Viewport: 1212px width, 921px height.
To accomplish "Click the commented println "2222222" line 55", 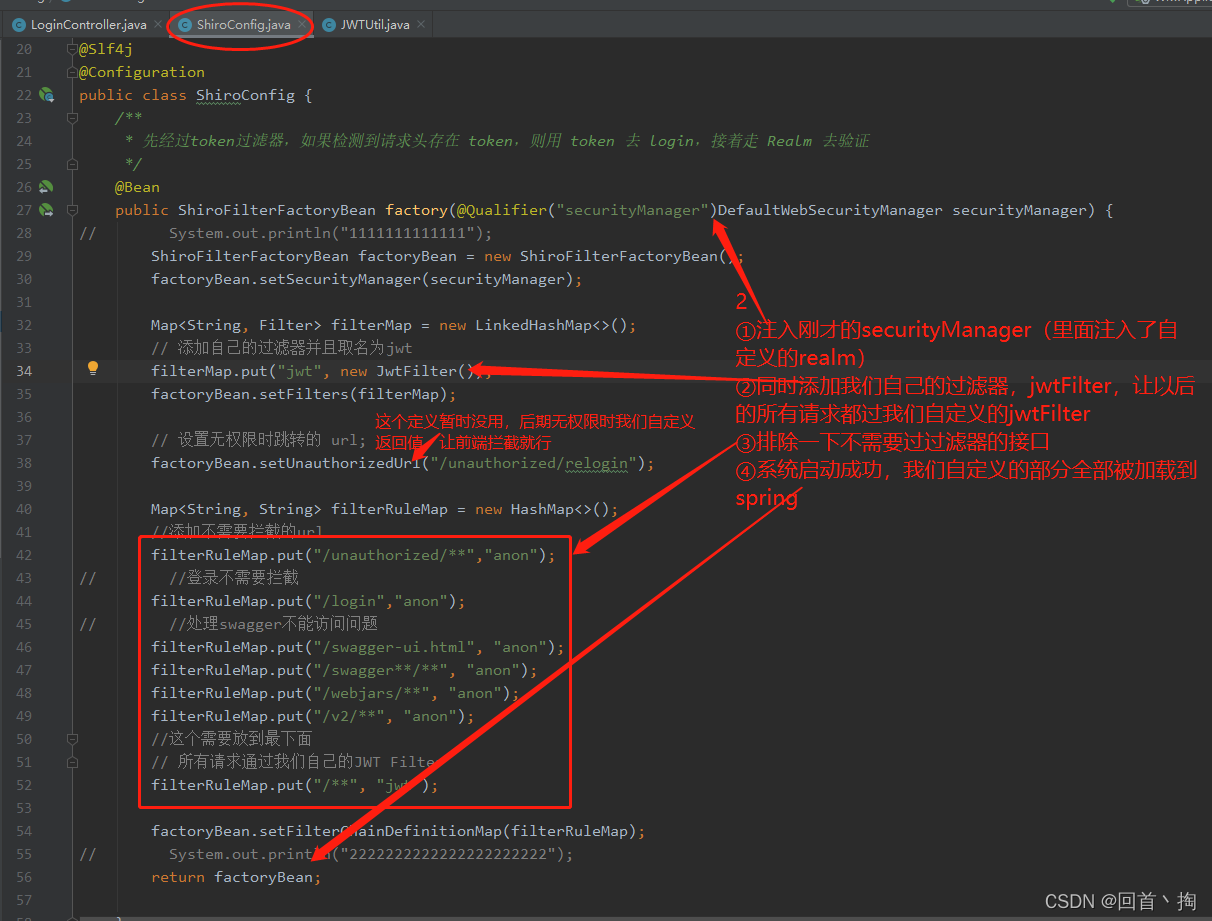I will (372, 854).
